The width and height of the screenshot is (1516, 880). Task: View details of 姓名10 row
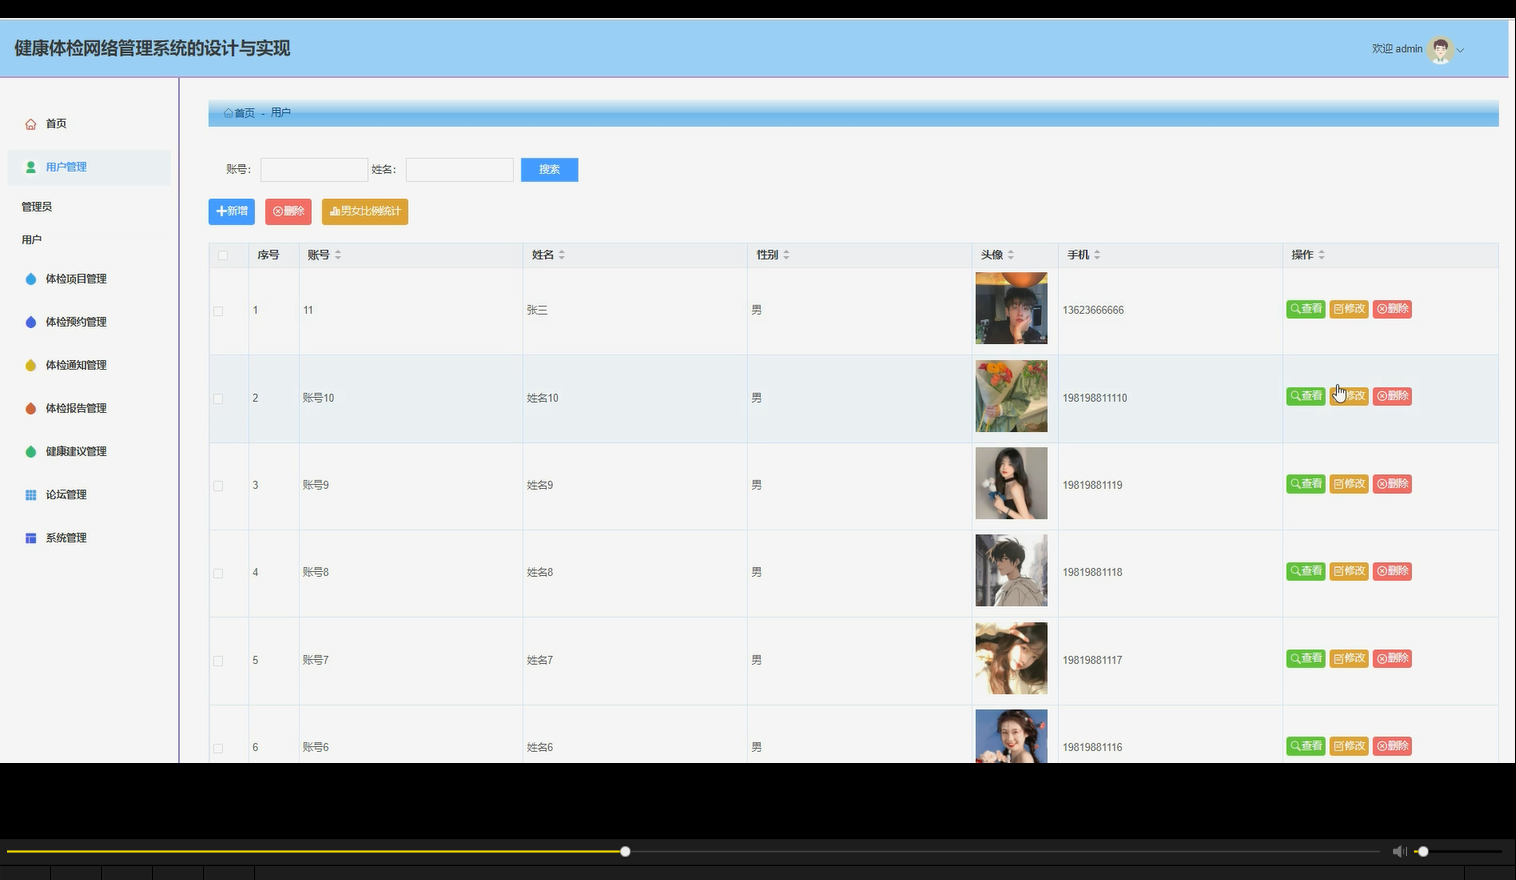pyautogui.click(x=1306, y=396)
